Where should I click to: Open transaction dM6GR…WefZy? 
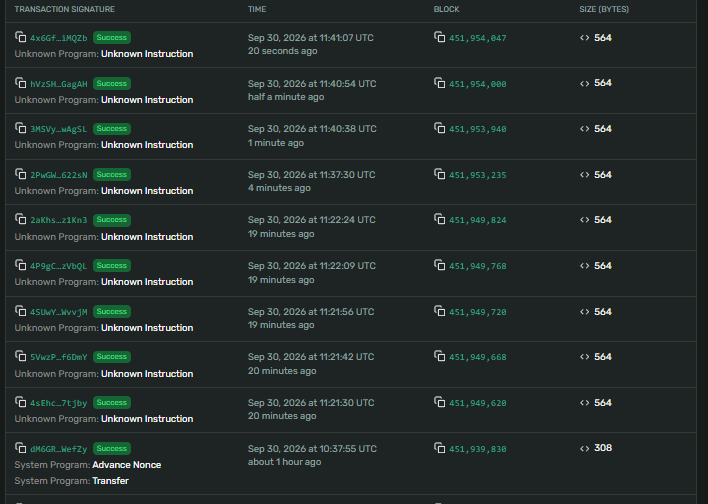[58, 449]
